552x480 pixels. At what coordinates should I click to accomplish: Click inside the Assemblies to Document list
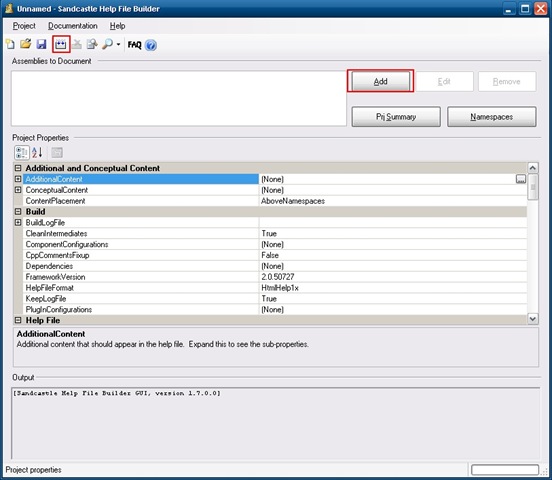pyautogui.click(x=179, y=98)
